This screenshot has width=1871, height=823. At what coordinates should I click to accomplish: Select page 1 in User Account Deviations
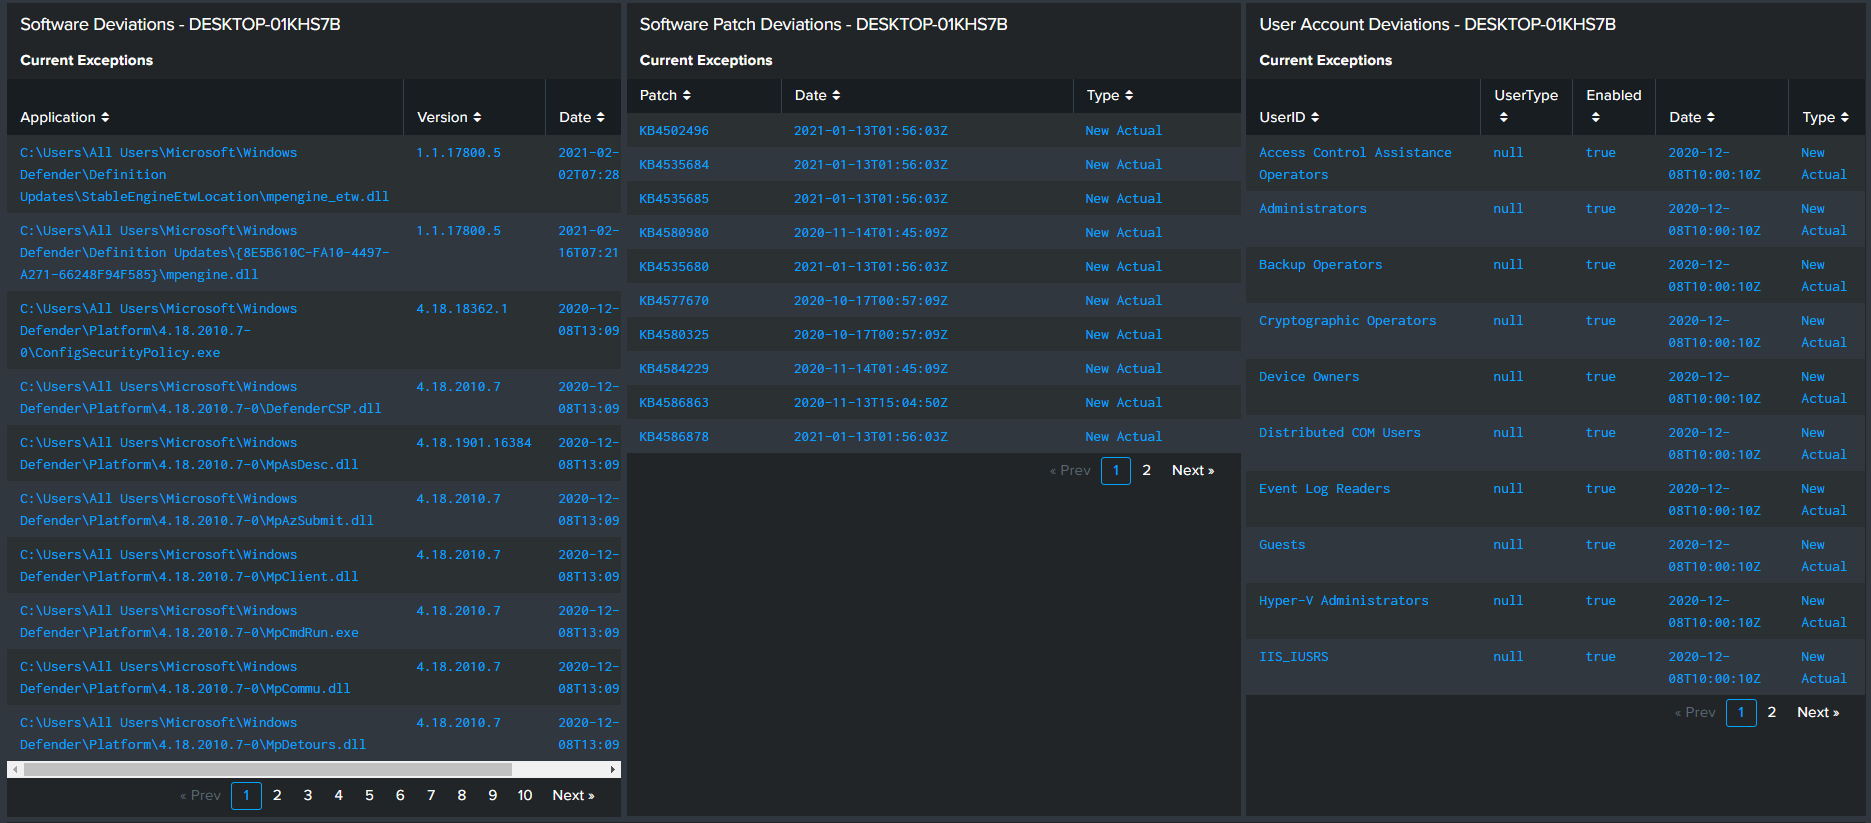tap(1741, 712)
